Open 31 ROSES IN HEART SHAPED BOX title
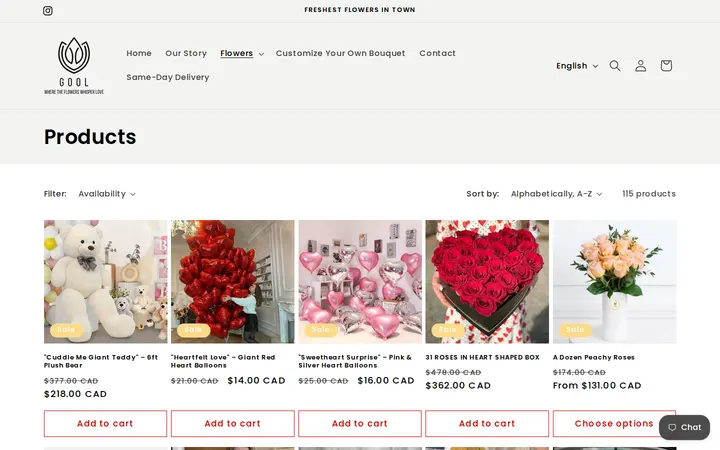720x450 pixels. click(483, 357)
